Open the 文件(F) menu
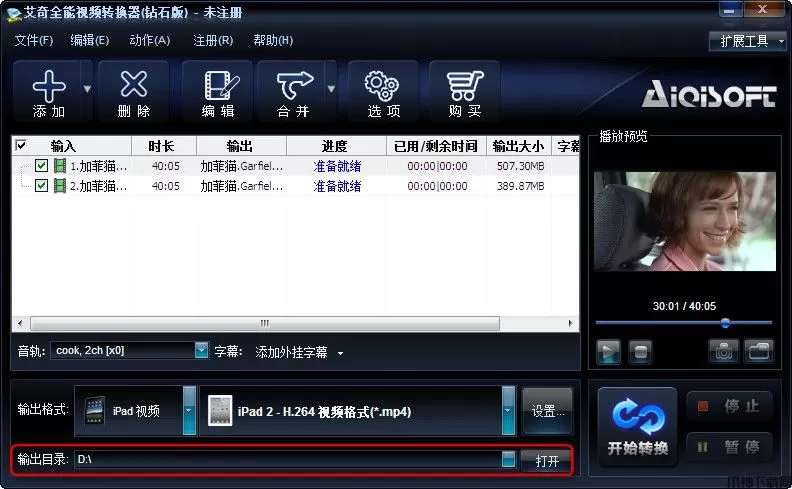792x489 pixels. click(x=33, y=40)
